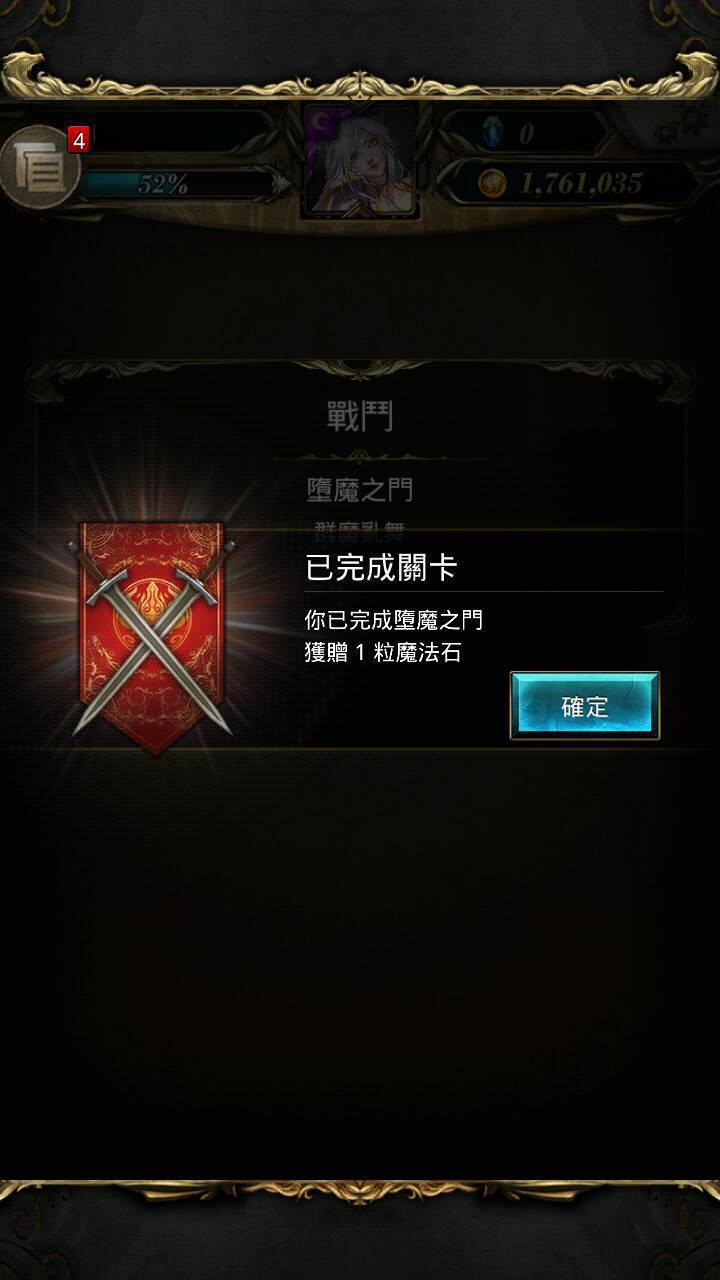The width and height of the screenshot is (720, 1280).
Task: Choose the 墮魔之門 stage entry
Action: 360,490
